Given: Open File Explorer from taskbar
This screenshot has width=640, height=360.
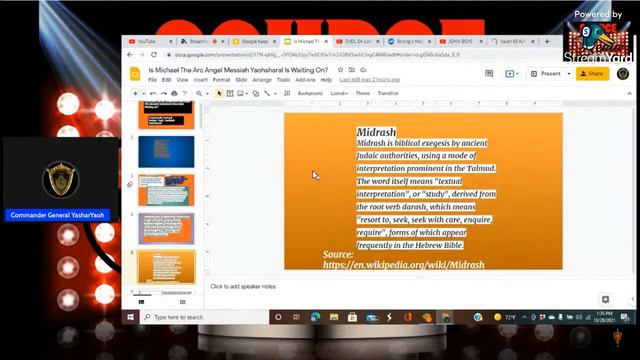Looking at the screenshot, I should (x=334, y=317).
